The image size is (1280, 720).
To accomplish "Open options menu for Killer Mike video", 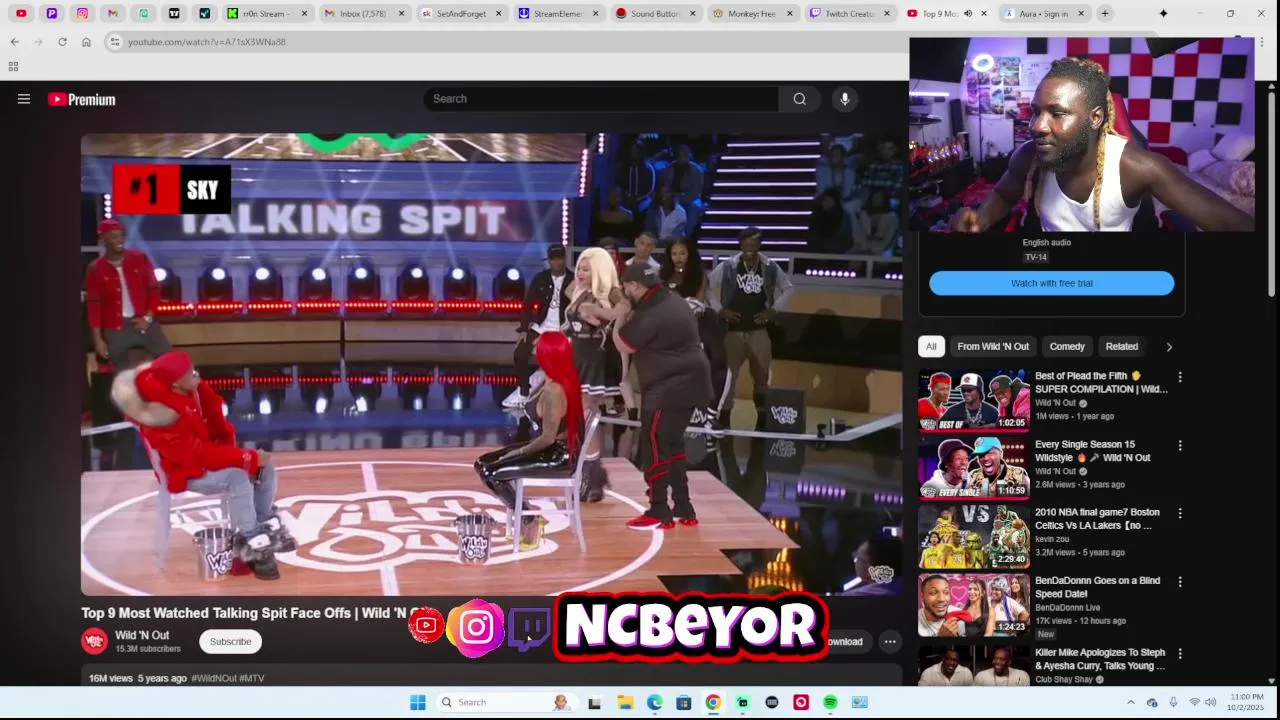I will point(1180,653).
